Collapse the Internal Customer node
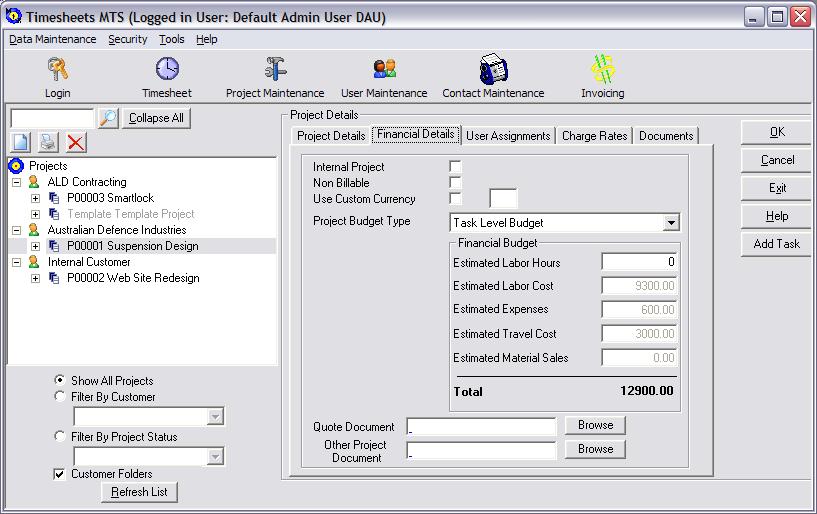 tap(17, 262)
